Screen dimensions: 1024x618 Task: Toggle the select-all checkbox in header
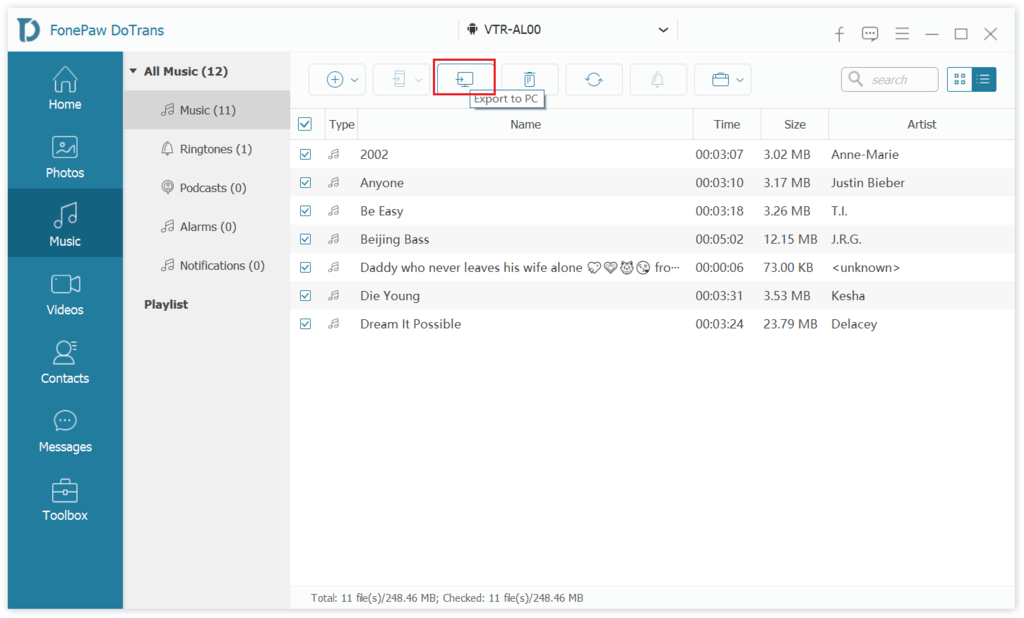point(305,124)
